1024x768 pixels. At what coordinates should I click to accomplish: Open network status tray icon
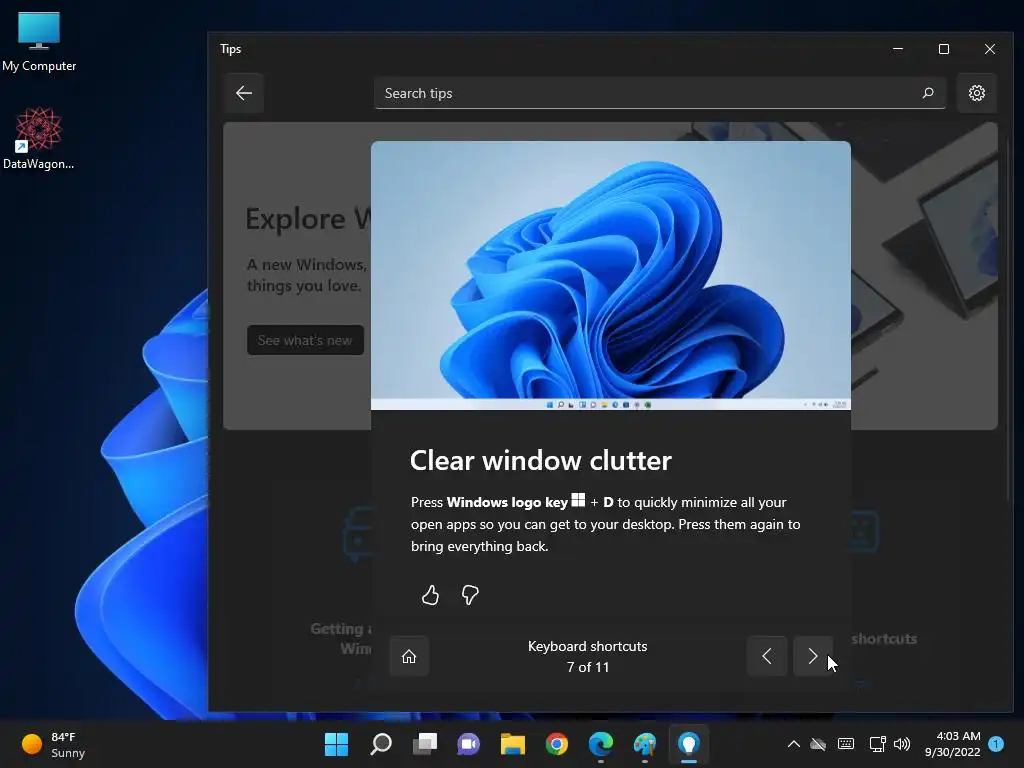pyautogui.click(x=877, y=744)
